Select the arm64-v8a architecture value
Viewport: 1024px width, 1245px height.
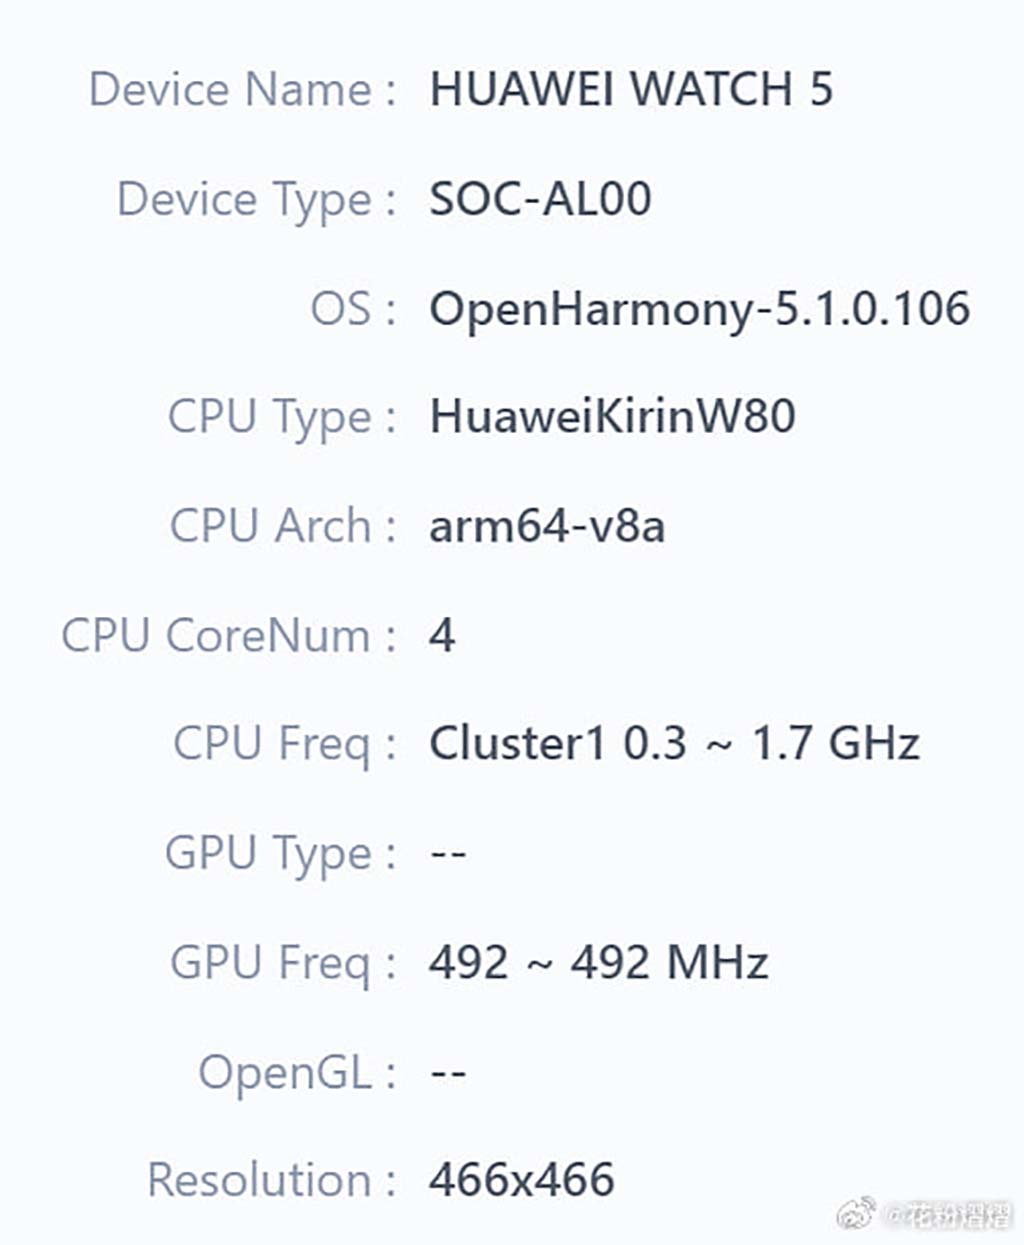pos(546,526)
